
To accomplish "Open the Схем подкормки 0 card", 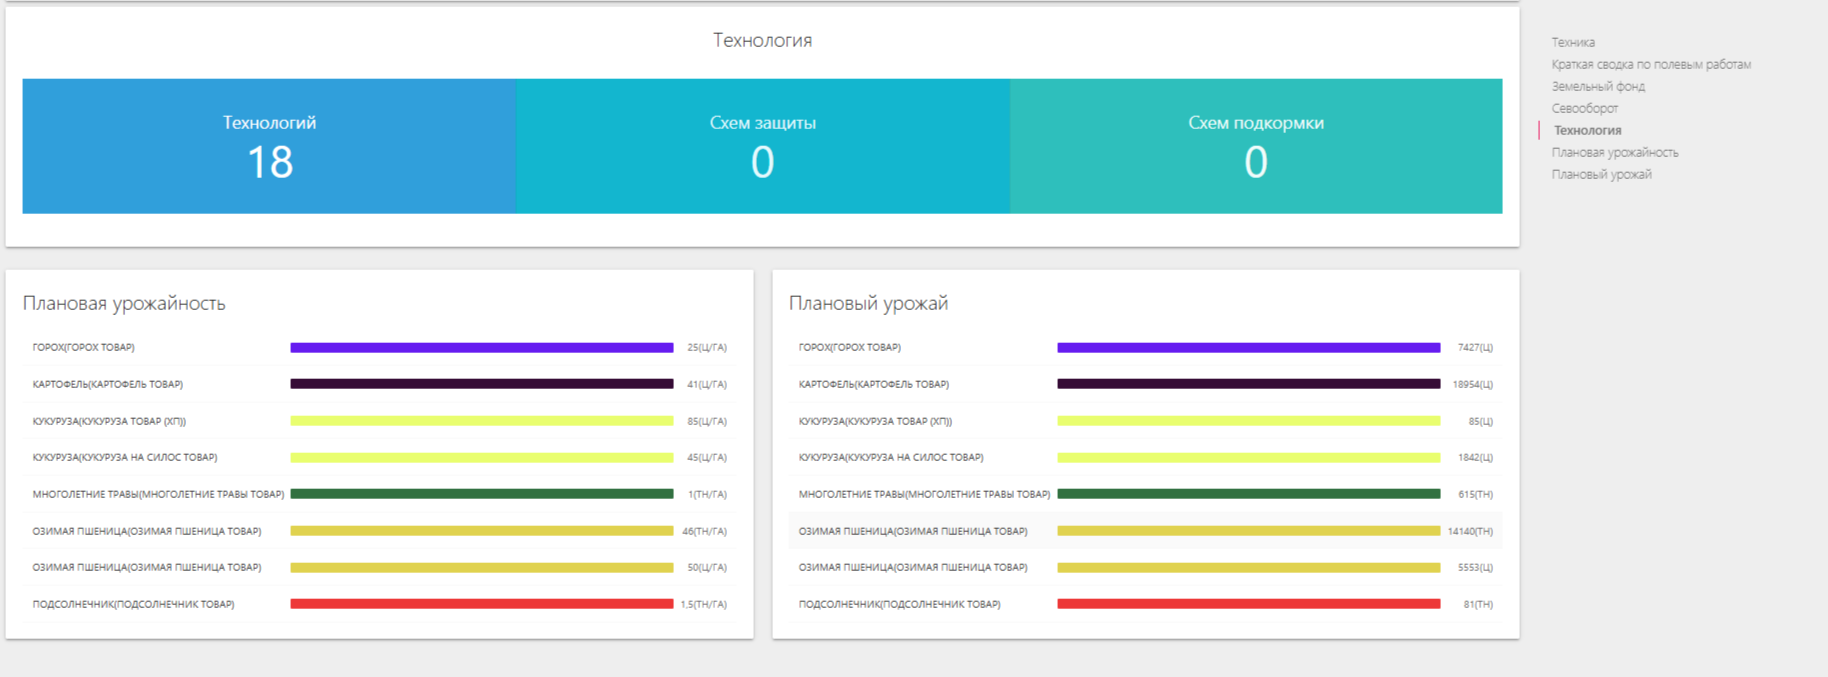I will pyautogui.click(x=1255, y=146).
